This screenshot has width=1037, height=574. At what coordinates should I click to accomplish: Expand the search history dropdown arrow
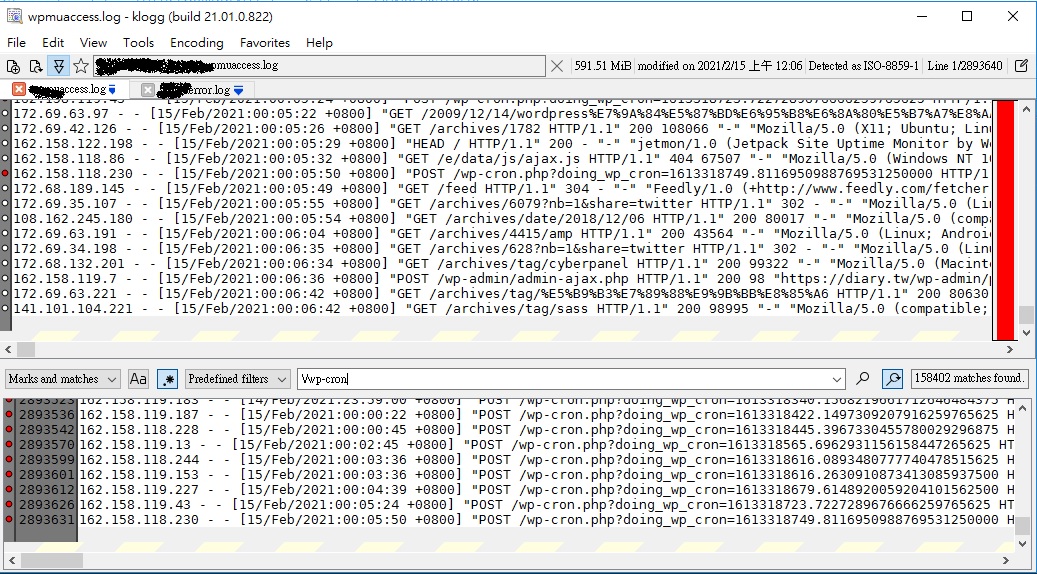[x=837, y=379]
